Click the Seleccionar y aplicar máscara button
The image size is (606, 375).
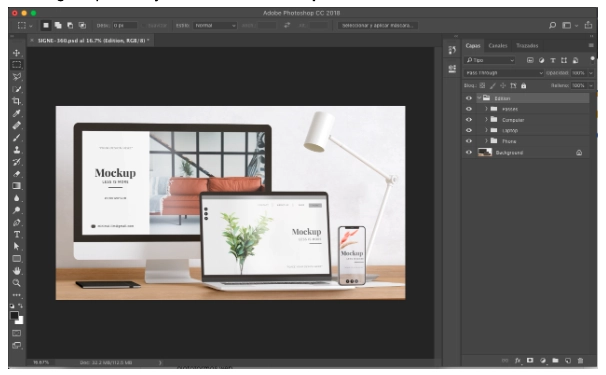pos(378,26)
